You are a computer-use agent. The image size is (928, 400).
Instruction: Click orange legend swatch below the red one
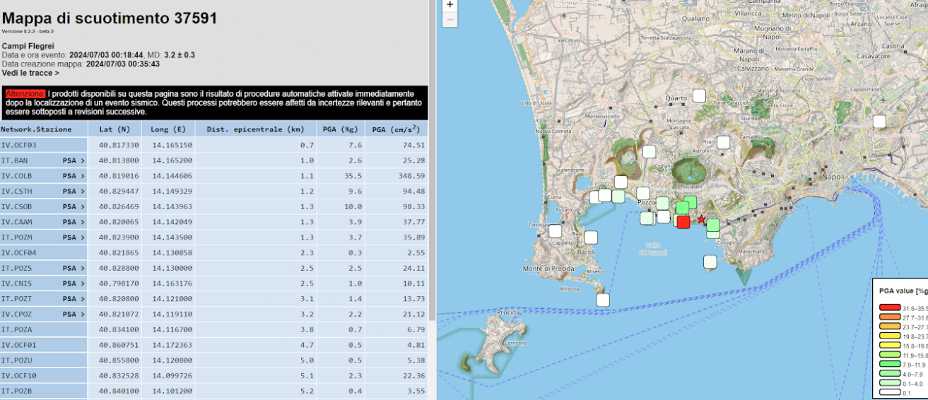[889, 317]
